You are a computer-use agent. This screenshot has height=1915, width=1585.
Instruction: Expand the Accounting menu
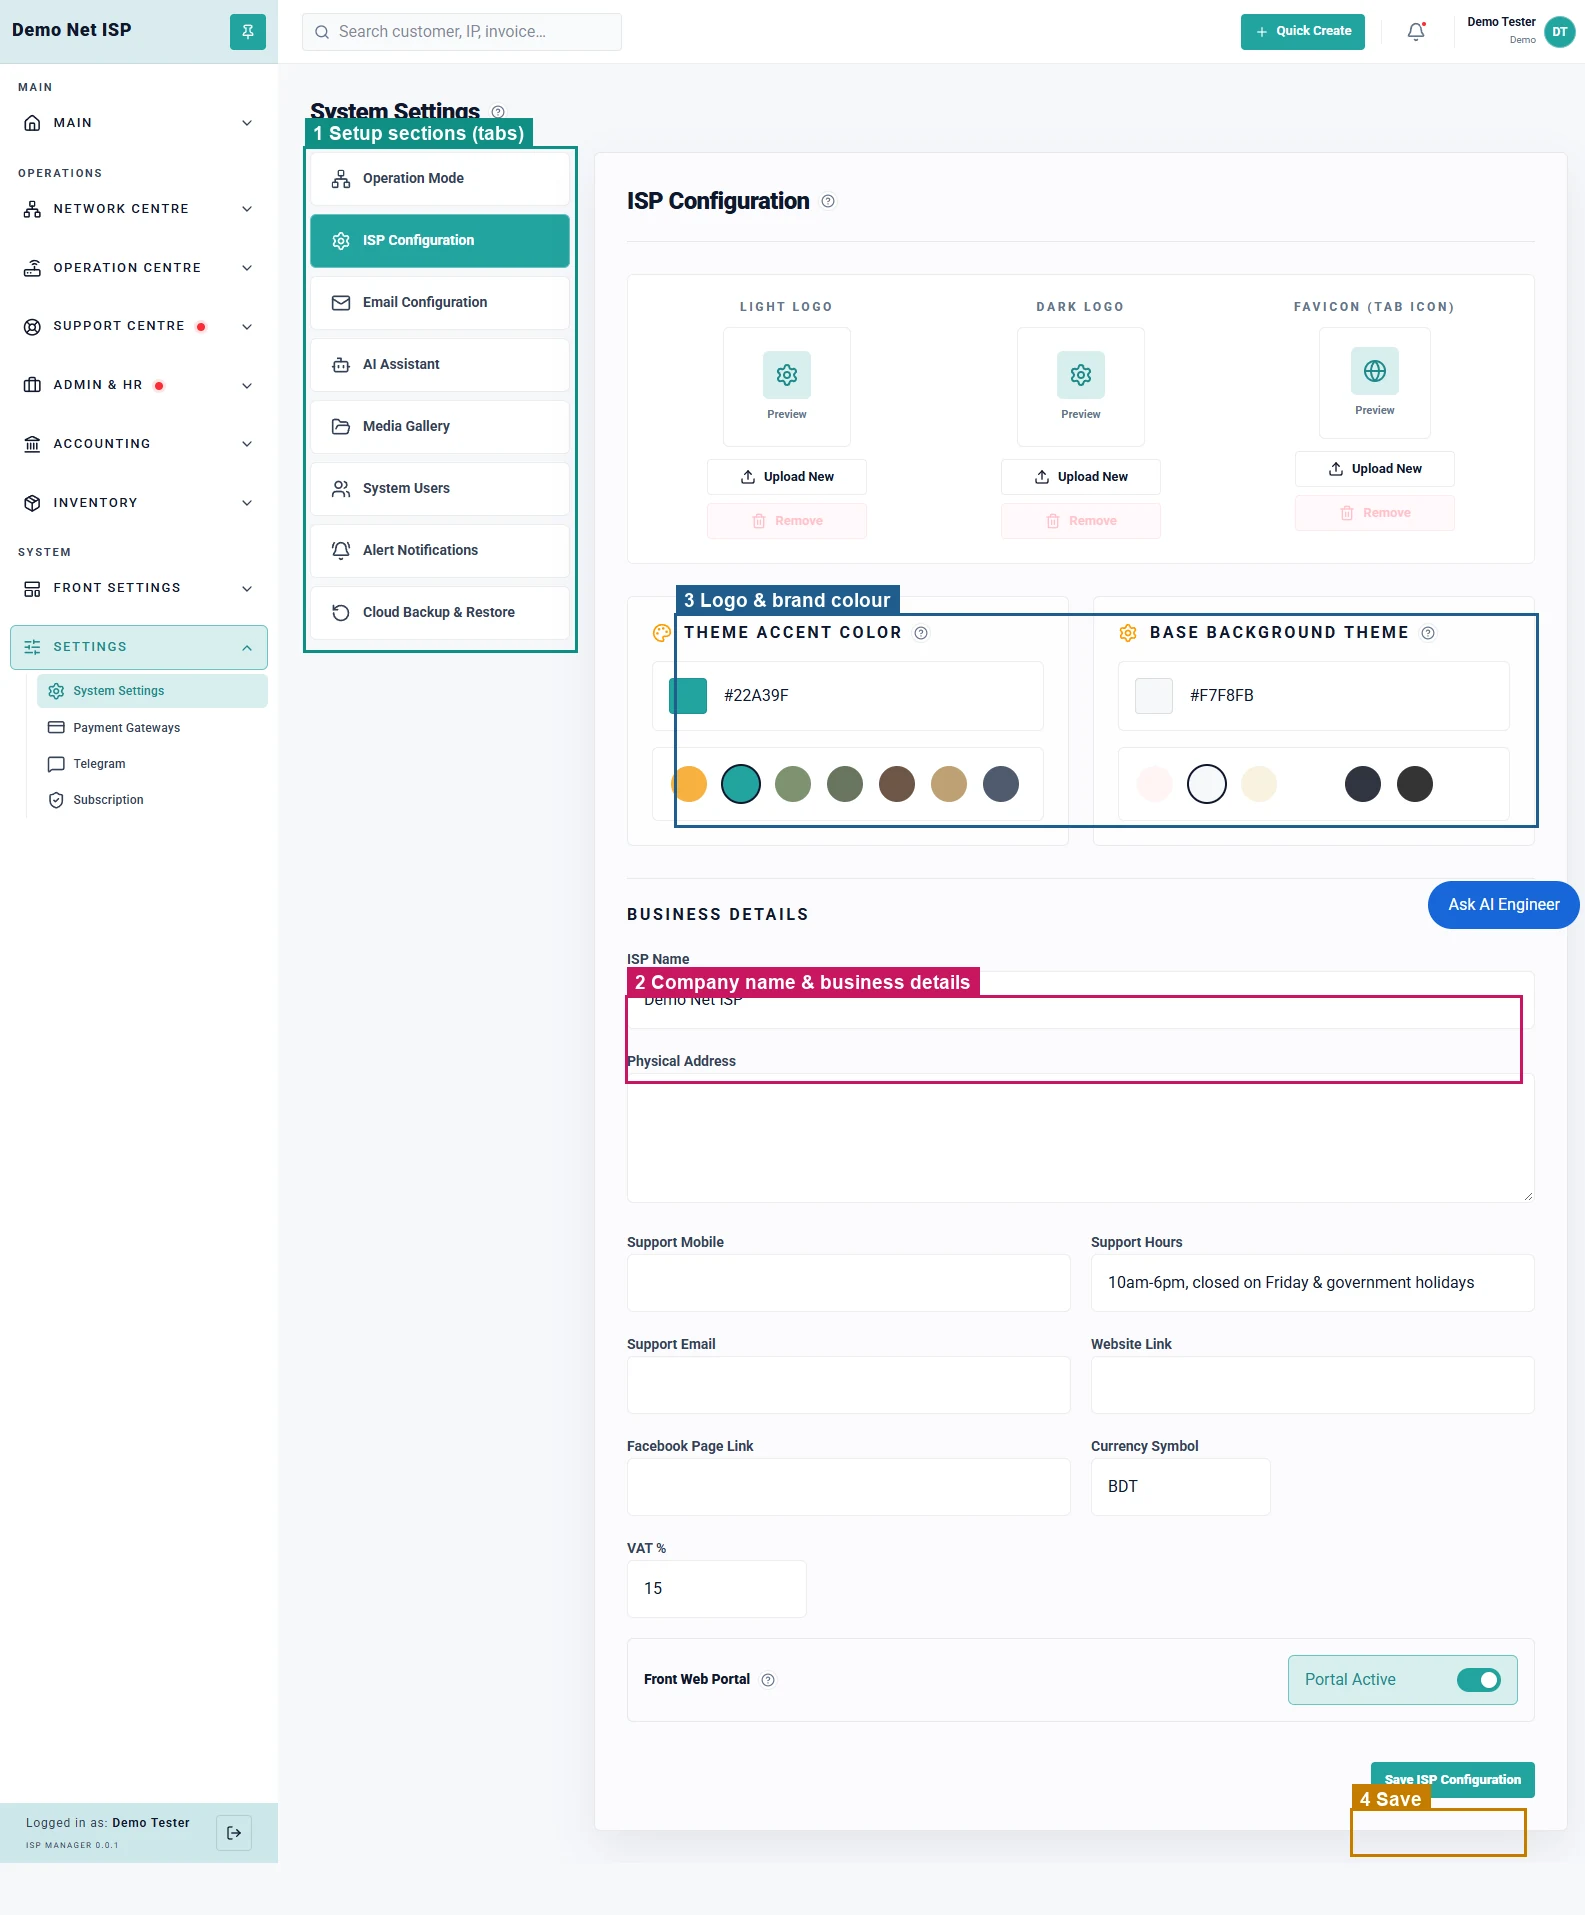tap(139, 444)
